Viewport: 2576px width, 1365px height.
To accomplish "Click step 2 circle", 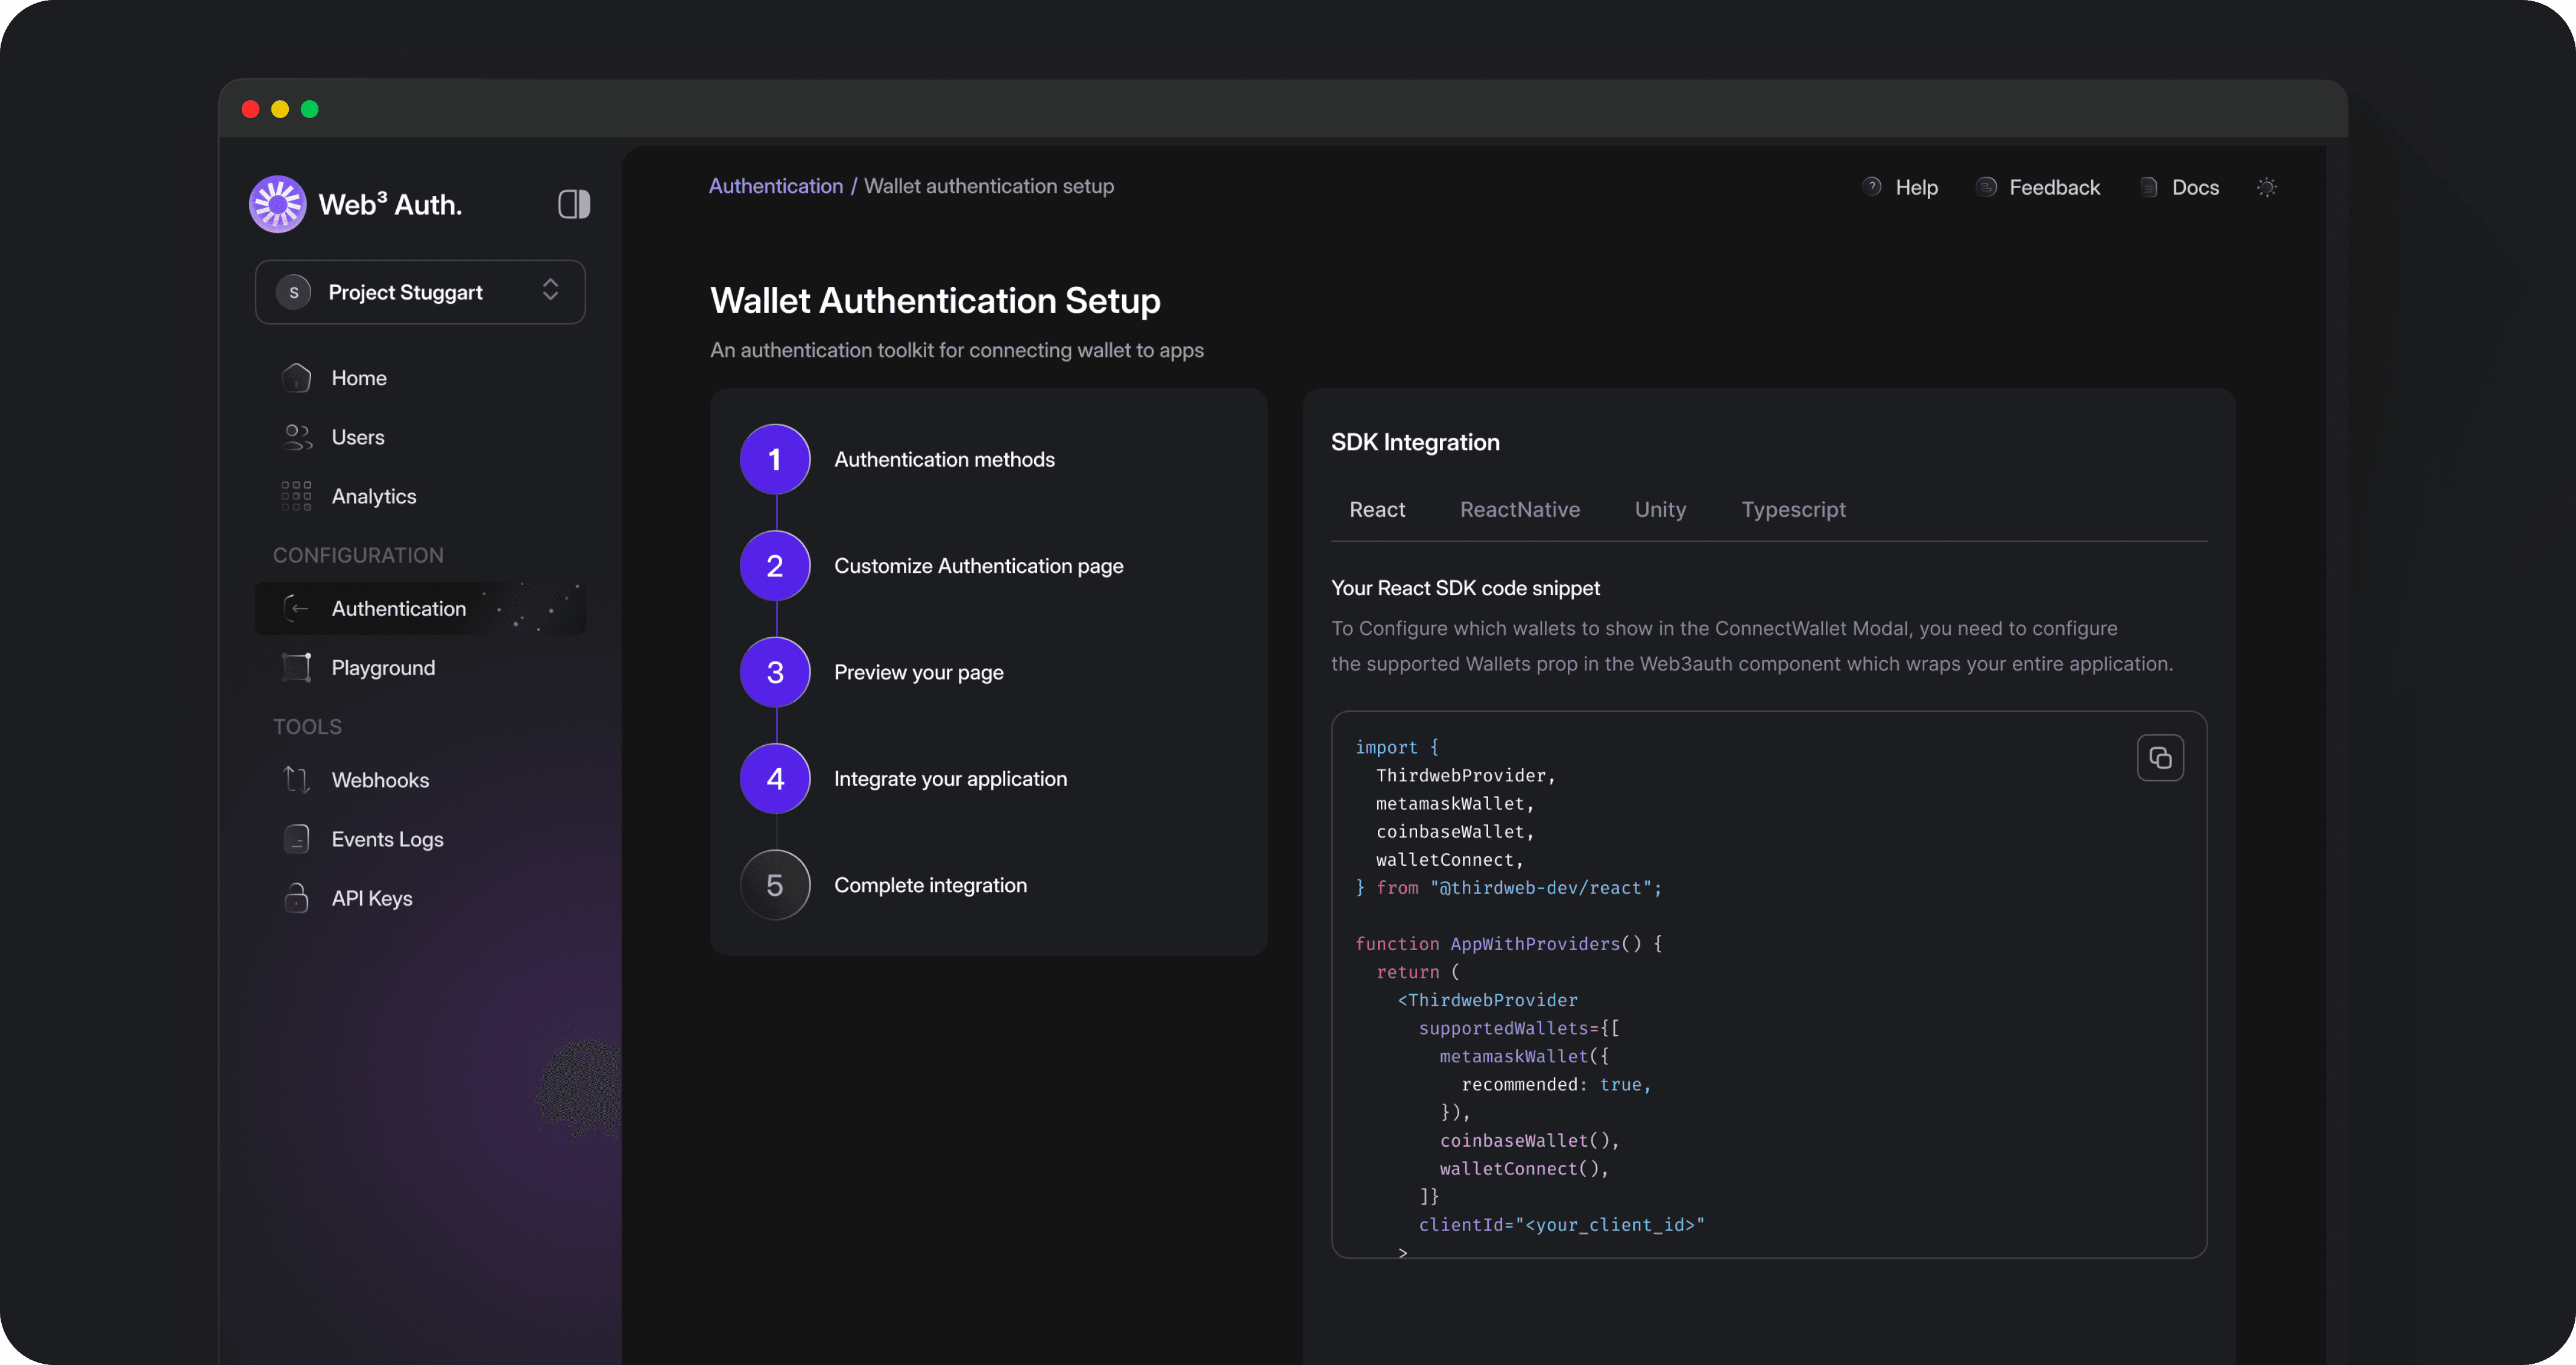I will 775,566.
